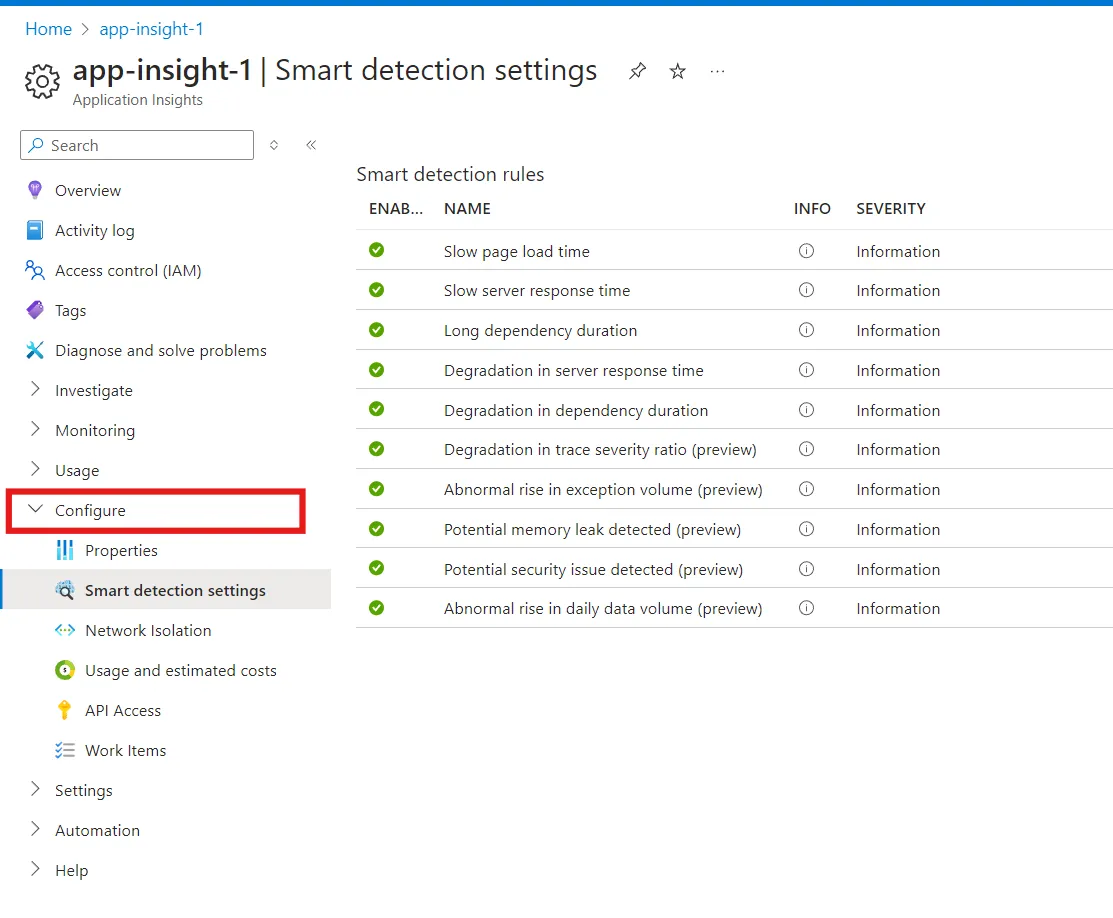The width and height of the screenshot is (1113, 918).
Task: Collapse the sidebar with double-chevron icon
Action: click(311, 145)
